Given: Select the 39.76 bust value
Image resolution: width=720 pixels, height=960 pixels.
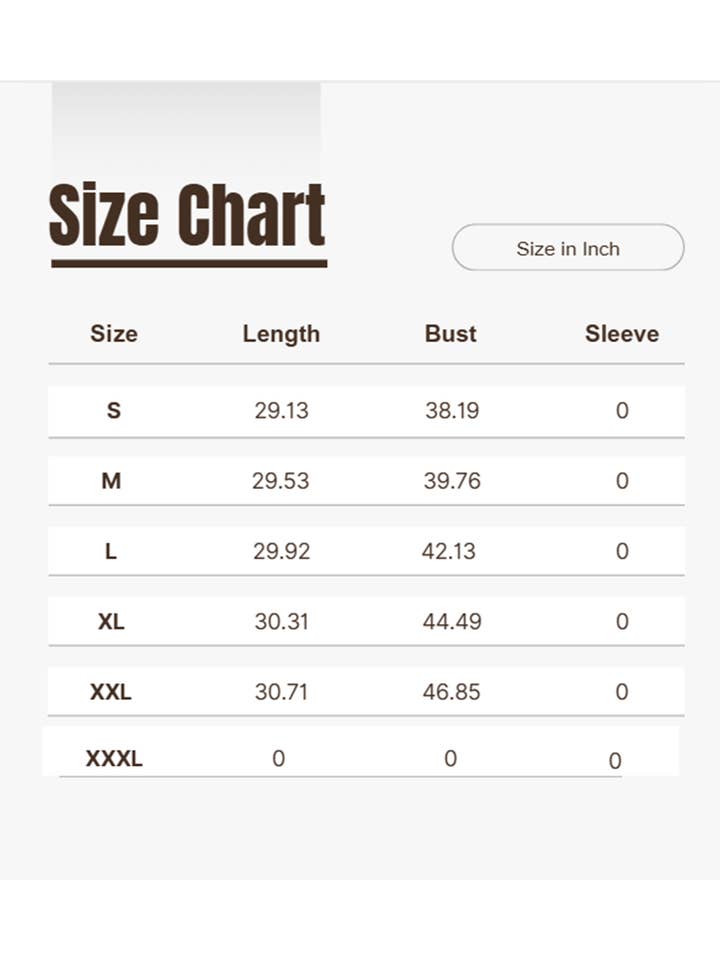Looking at the screenshot, I should click(452, 481).
